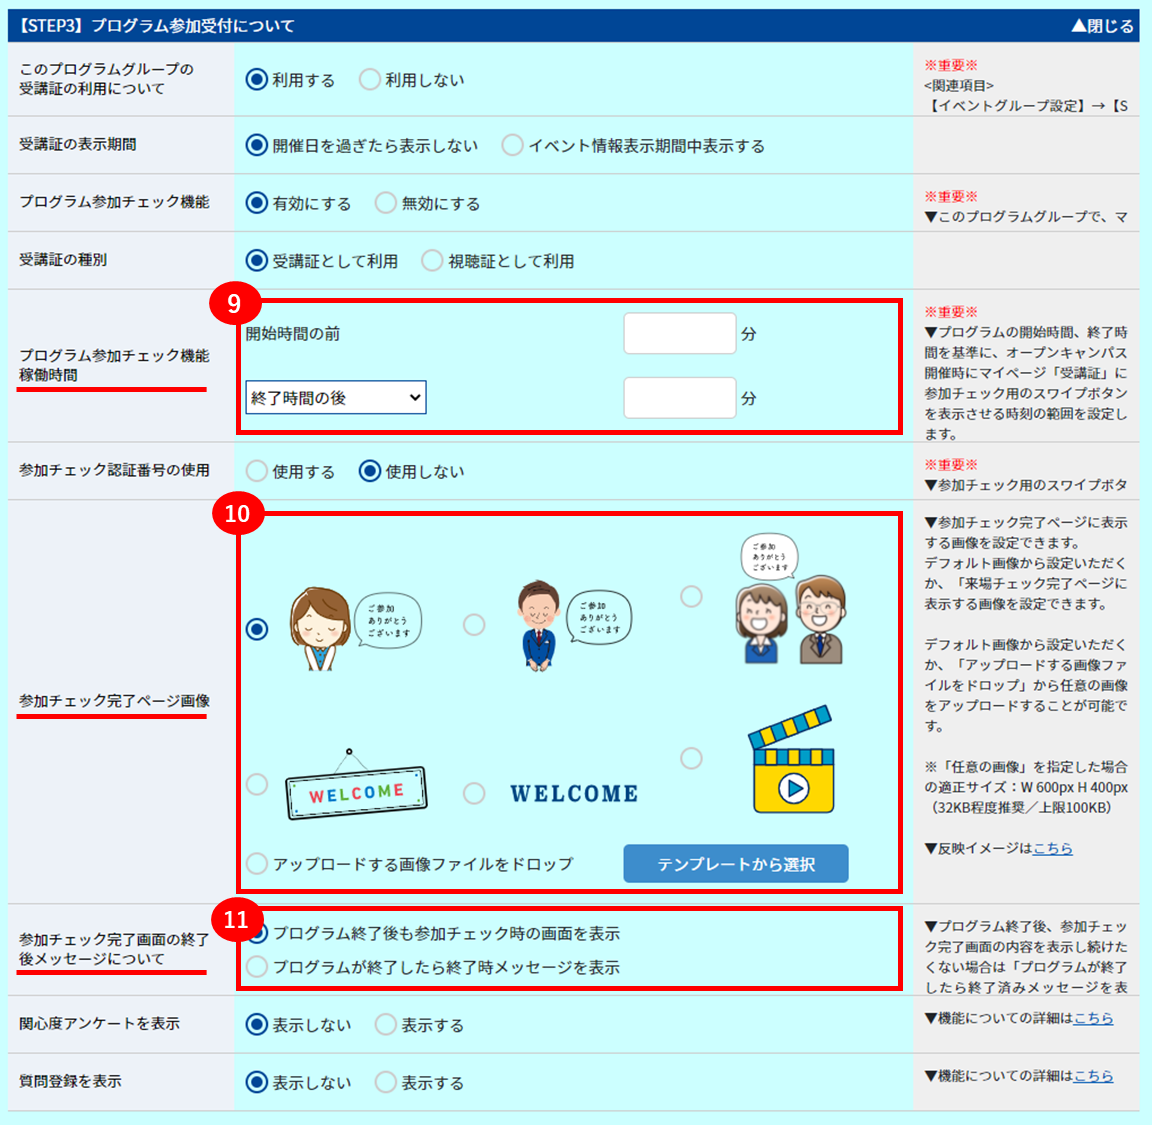Click テンプレートから選択 button
1152x1125 pixels.
click(x=735, y=863)
